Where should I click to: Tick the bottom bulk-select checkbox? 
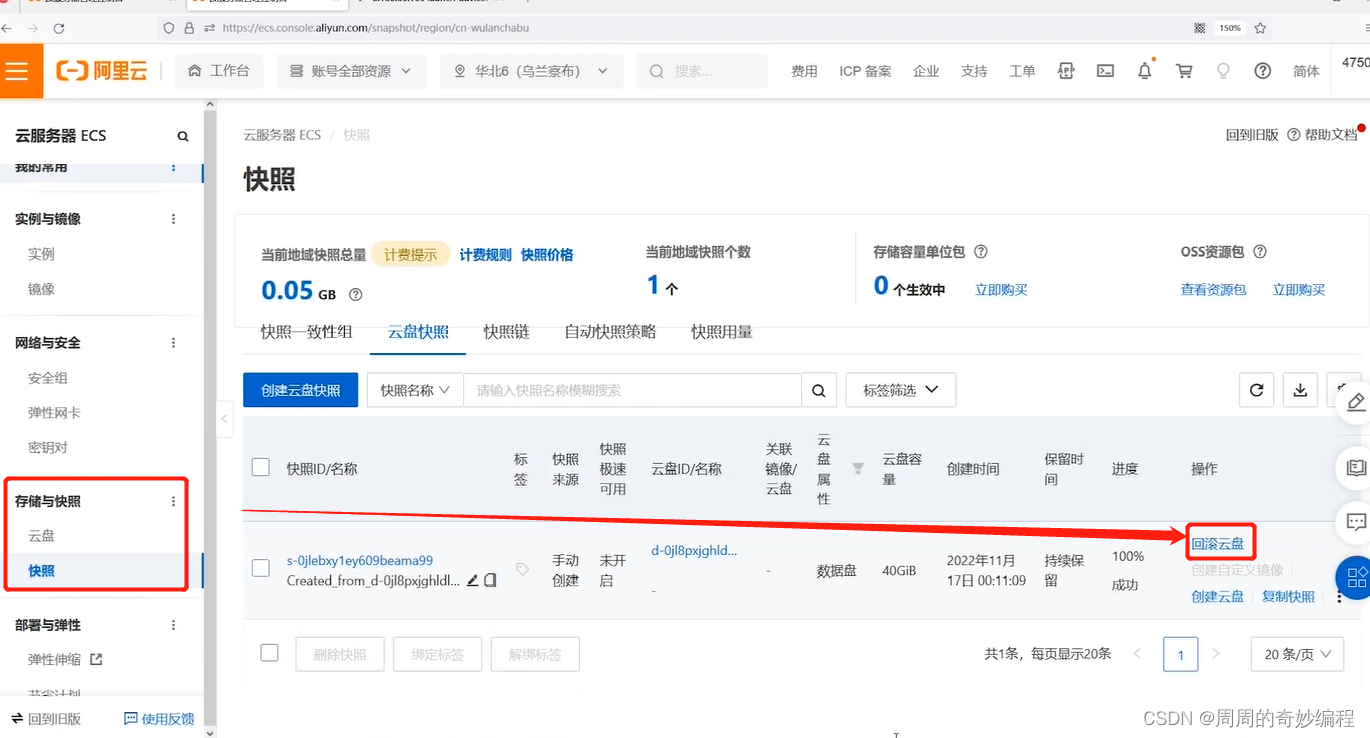click(269, 653)
